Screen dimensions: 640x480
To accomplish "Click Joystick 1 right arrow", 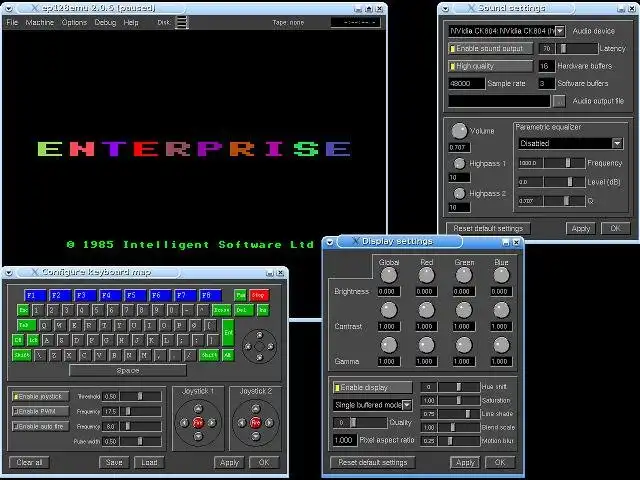I will [212, 422].
